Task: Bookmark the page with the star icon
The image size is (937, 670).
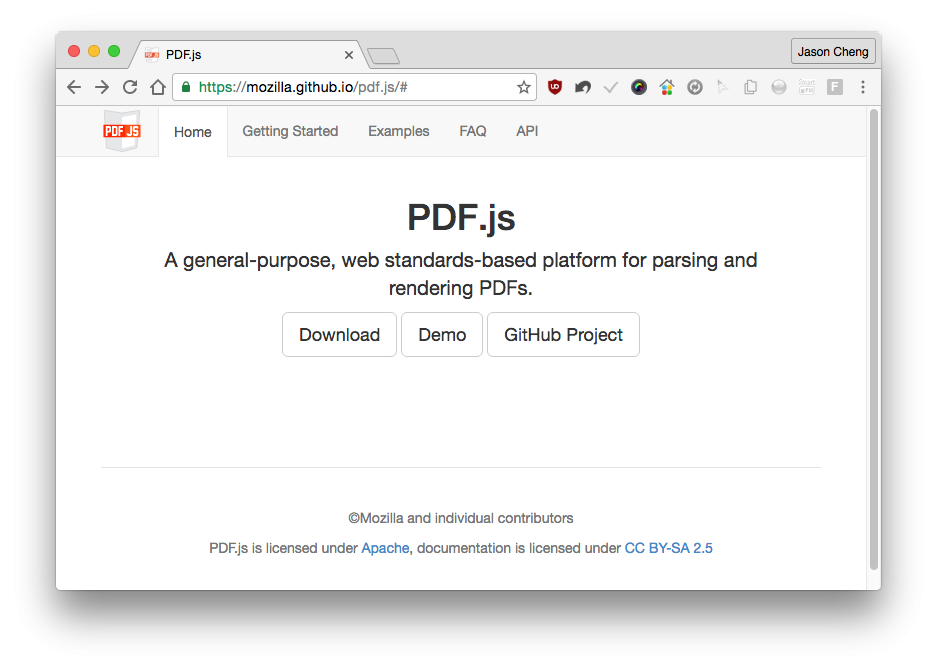Action: [x=524, y=87]
